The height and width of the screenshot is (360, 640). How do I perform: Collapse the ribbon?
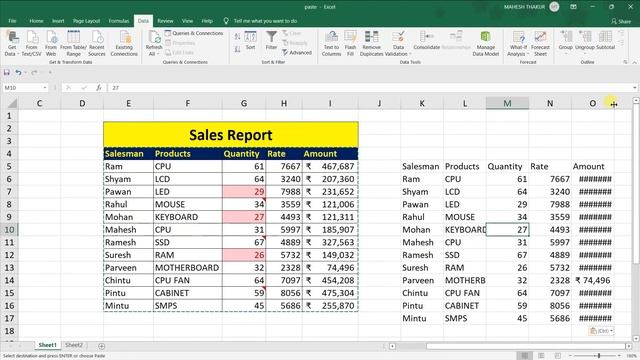[635, 62]
